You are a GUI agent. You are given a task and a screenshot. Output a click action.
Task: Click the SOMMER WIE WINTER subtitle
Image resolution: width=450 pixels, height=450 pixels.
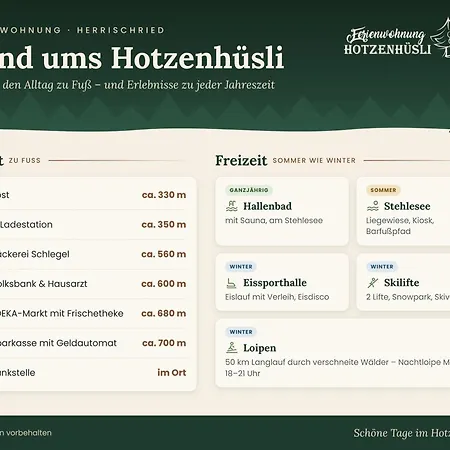tap(314, 161)
